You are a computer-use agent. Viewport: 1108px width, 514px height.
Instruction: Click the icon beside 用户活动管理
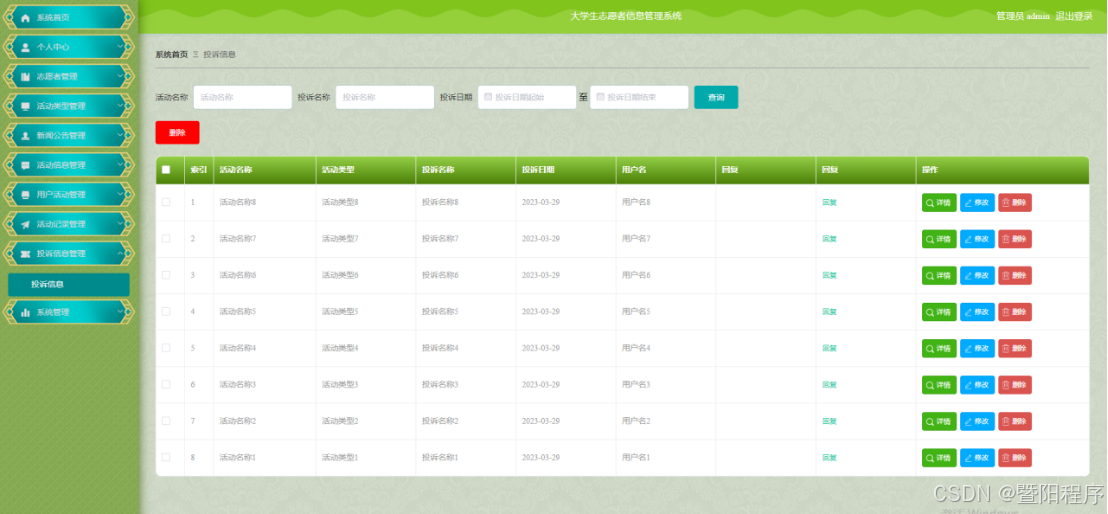click(x=25, y=194)
